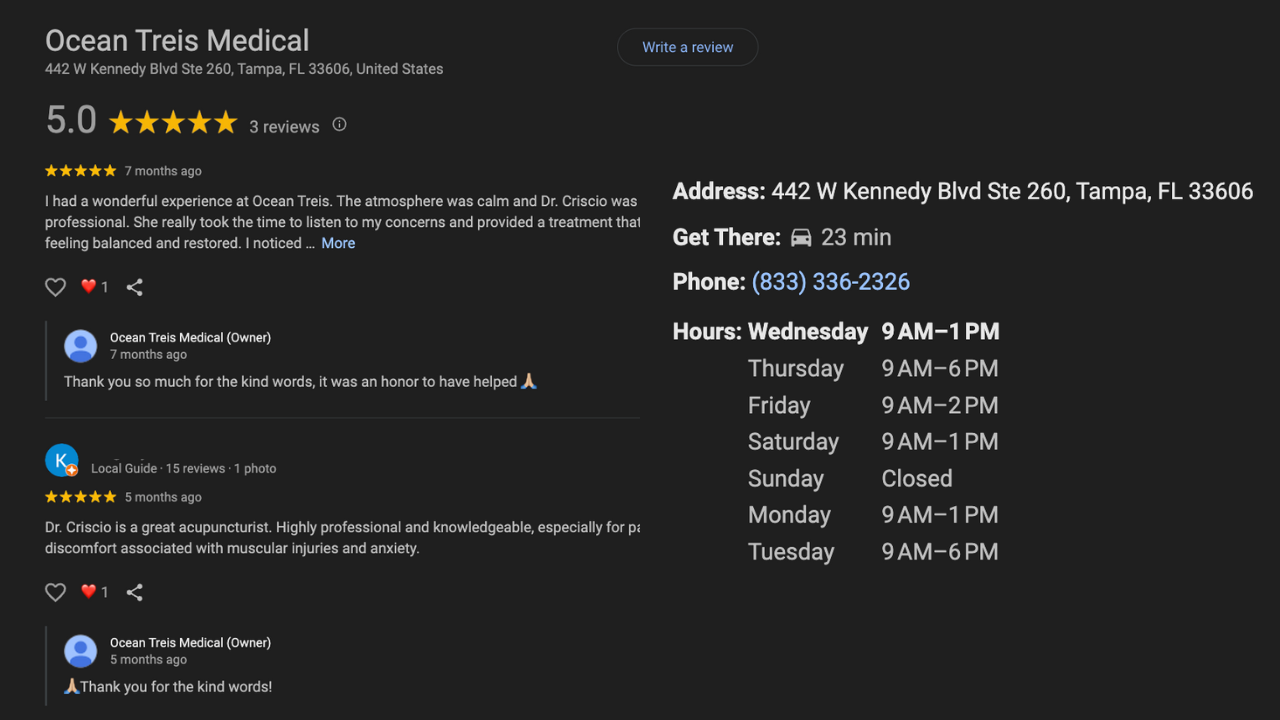Open reviewer K's profile avatar

(x=61, y=461)
